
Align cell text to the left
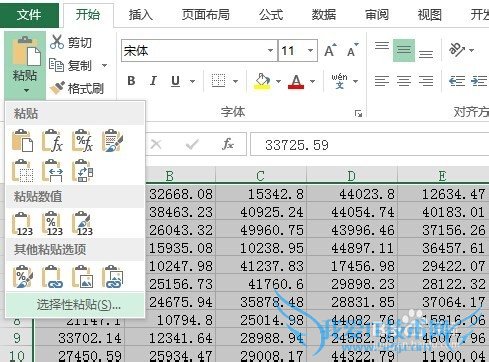(382, 81)
